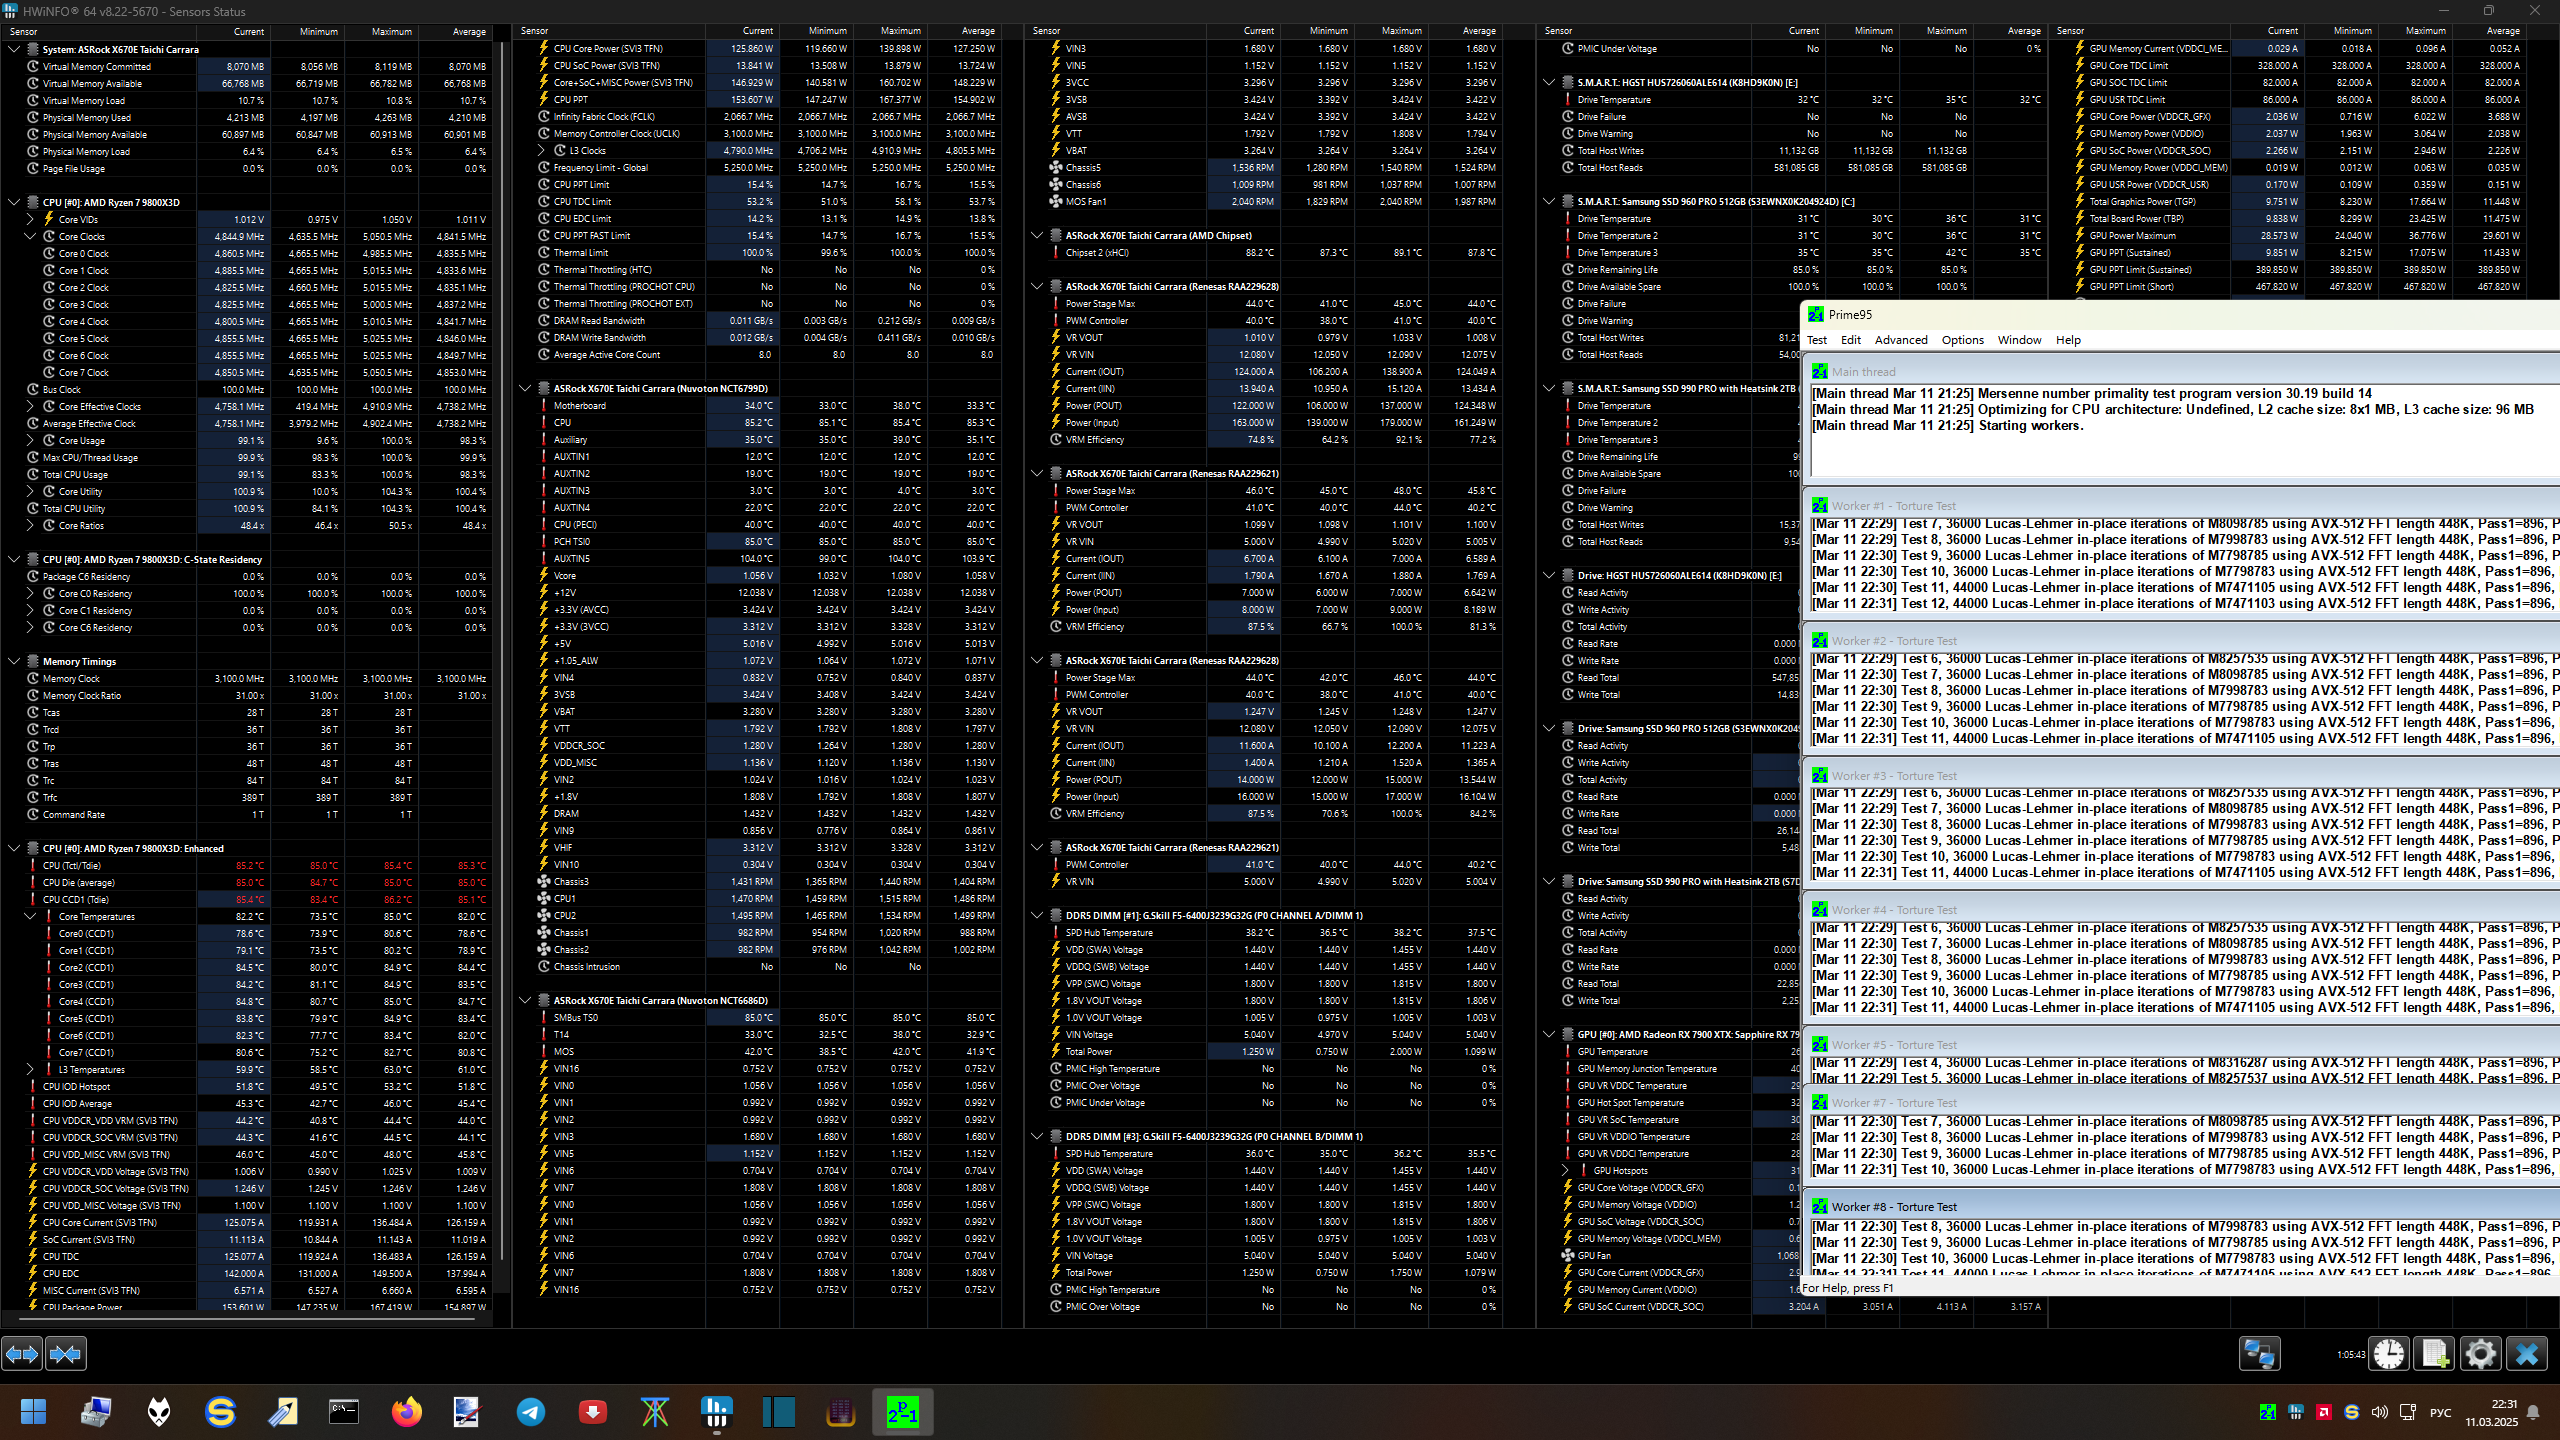
Task: Expand the L3 Temperatures node
Action: point(30,1070)
